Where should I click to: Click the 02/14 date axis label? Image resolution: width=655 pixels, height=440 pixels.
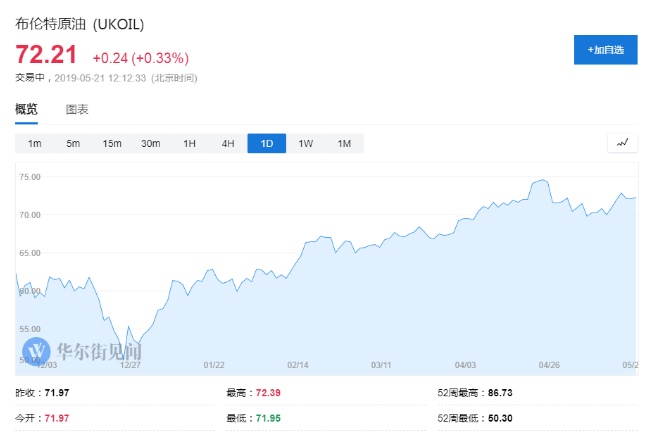[x=296, y=366]
